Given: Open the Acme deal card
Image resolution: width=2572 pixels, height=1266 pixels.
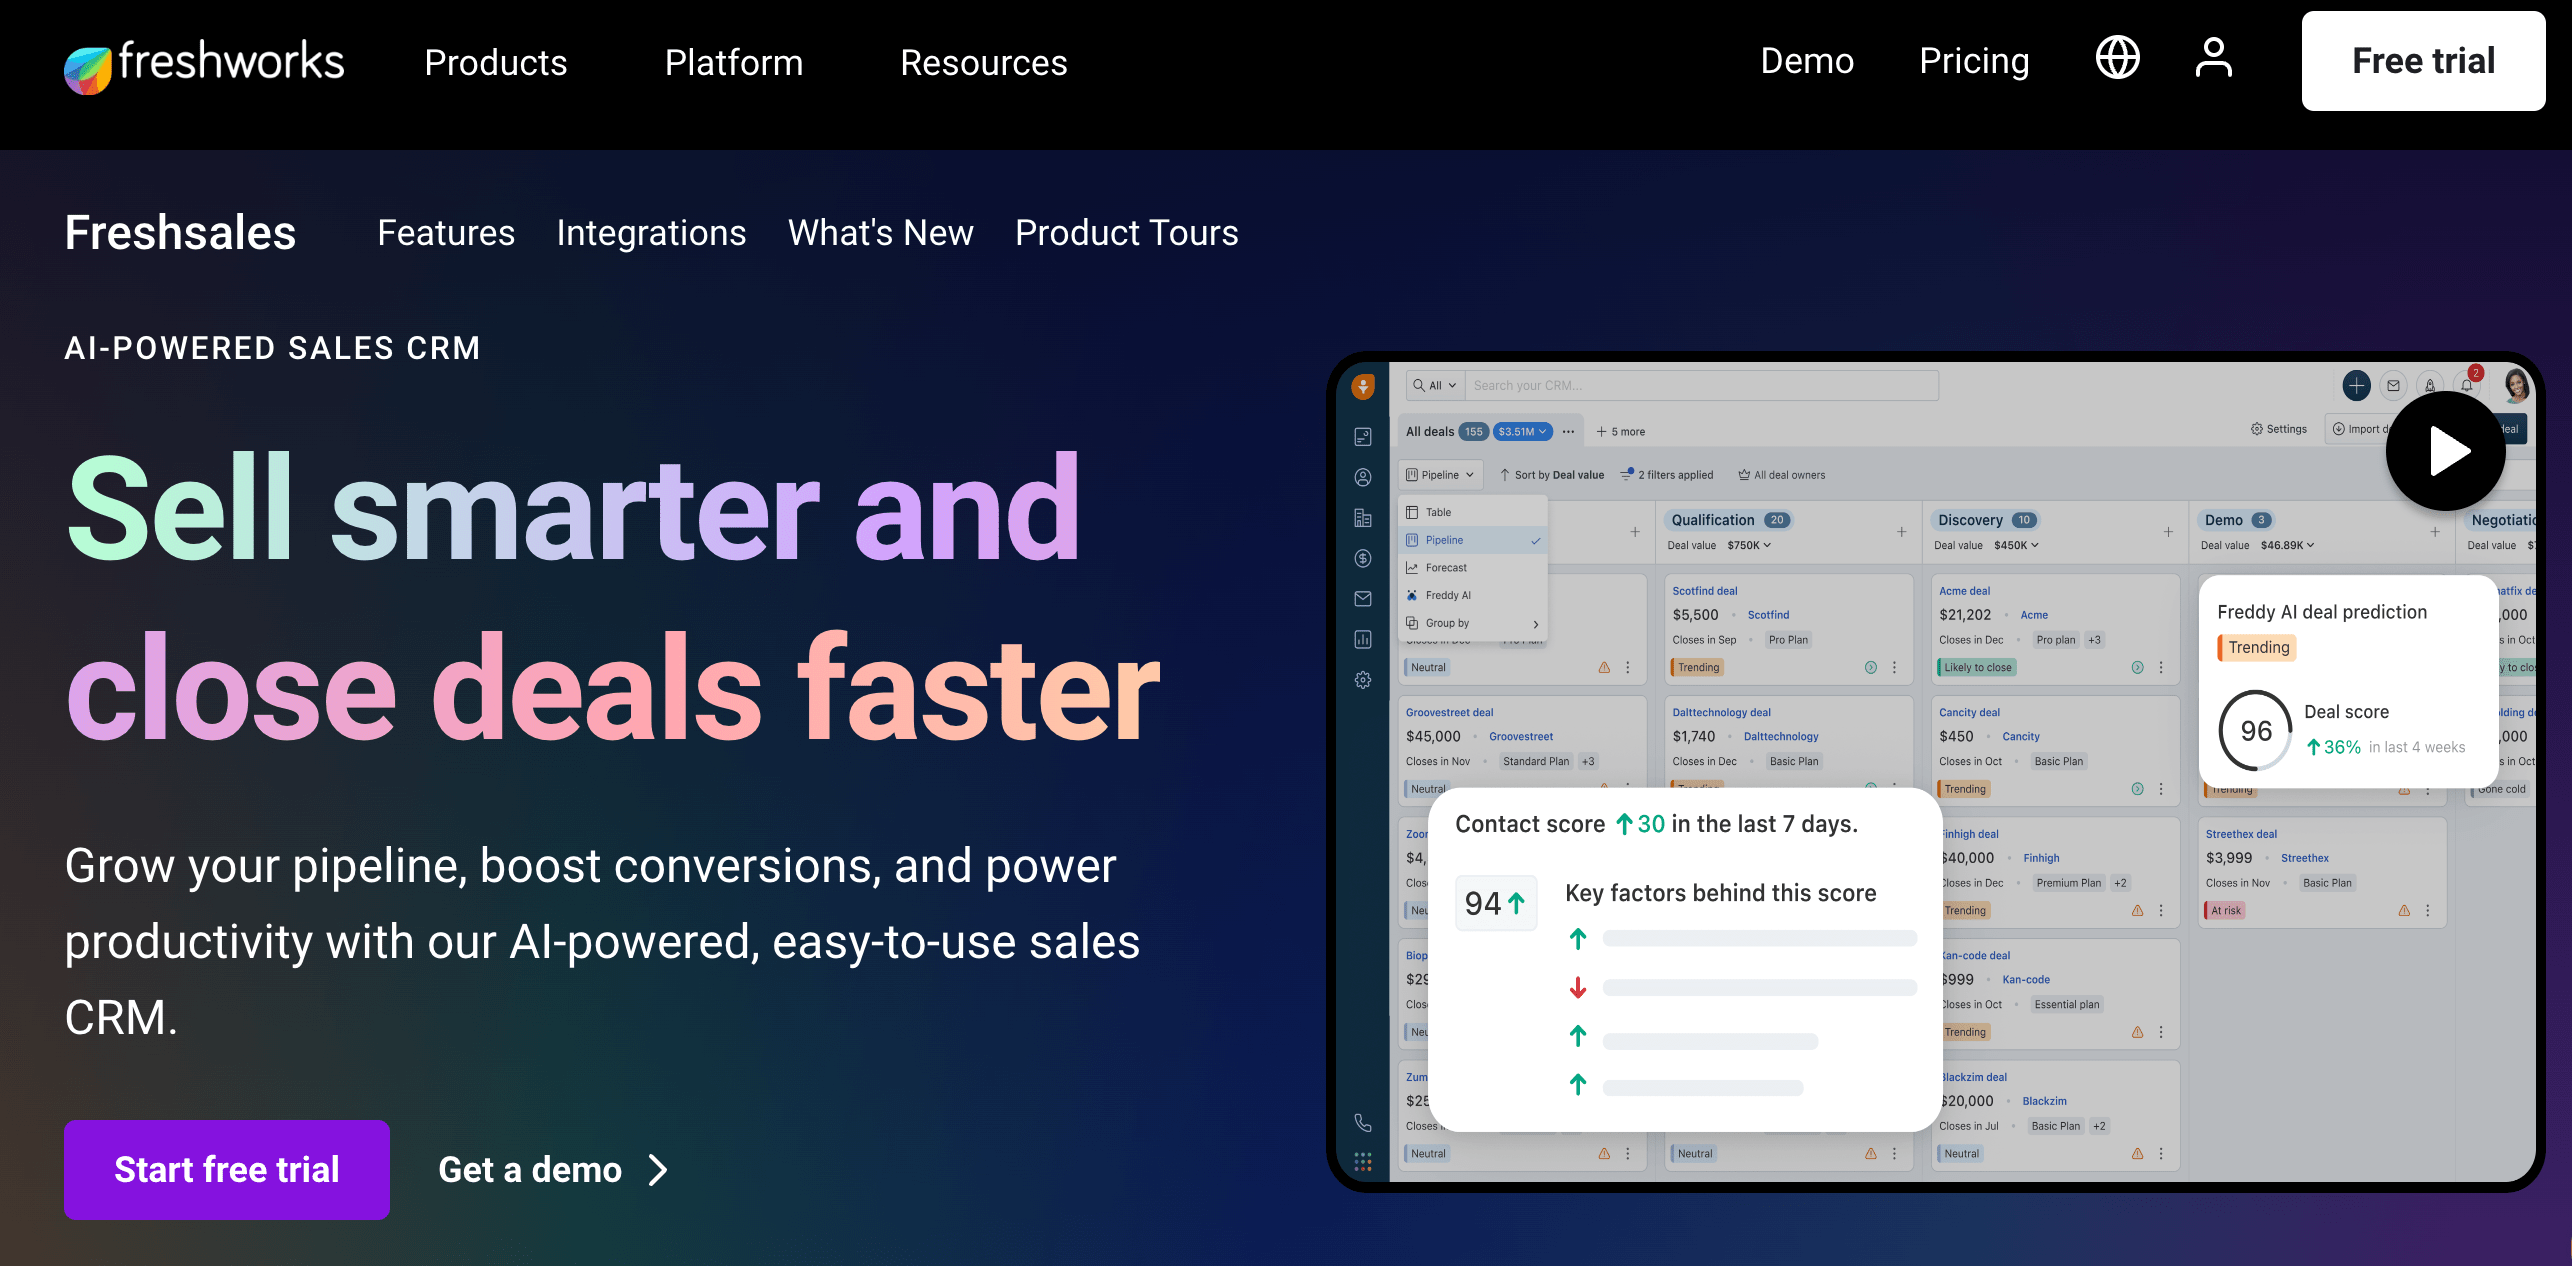Looking at the screenshot, I should (x=2054, y=627).
